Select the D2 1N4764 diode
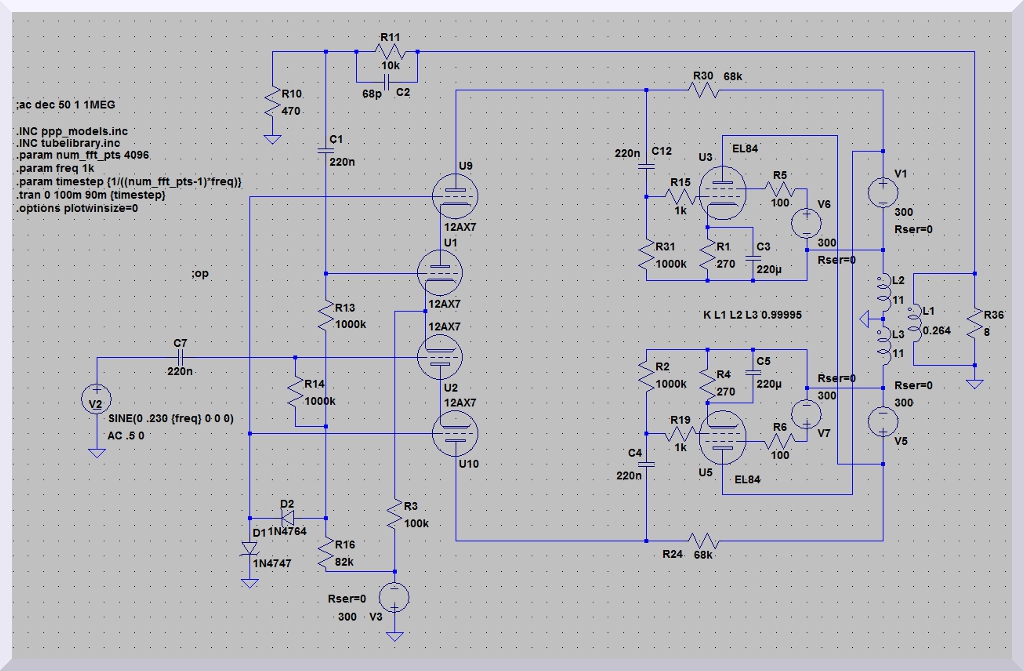Viewport: 1024px width, 671px height. tap(290, 518)
